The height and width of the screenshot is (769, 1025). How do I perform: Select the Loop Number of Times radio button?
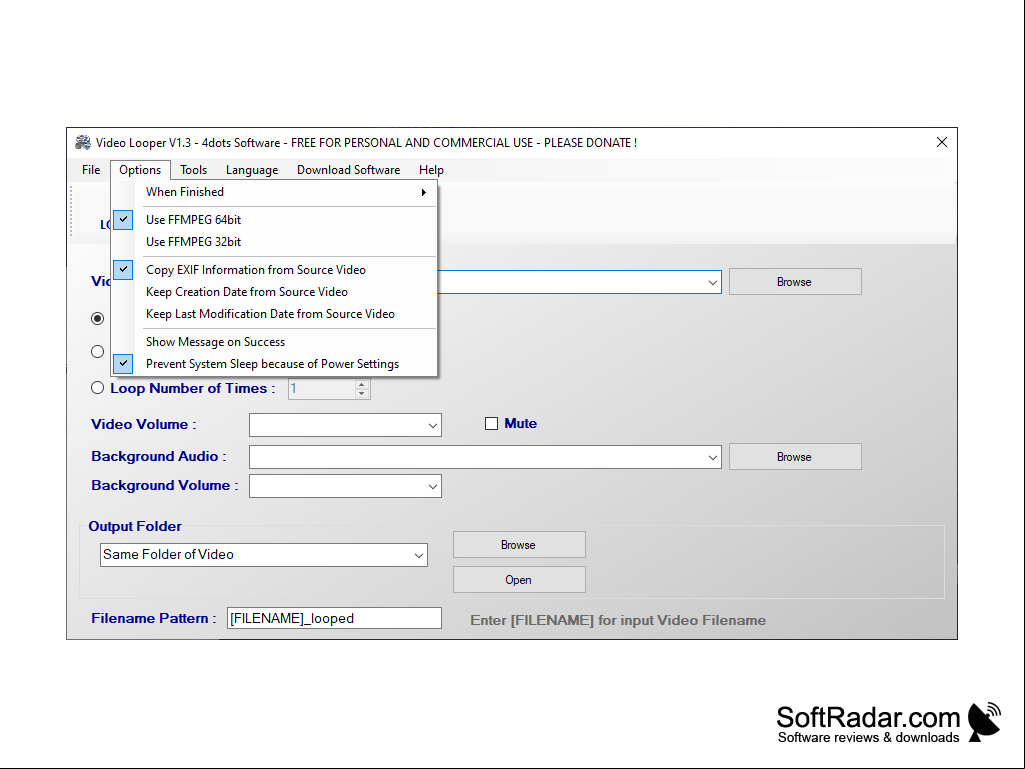(97, 388)
